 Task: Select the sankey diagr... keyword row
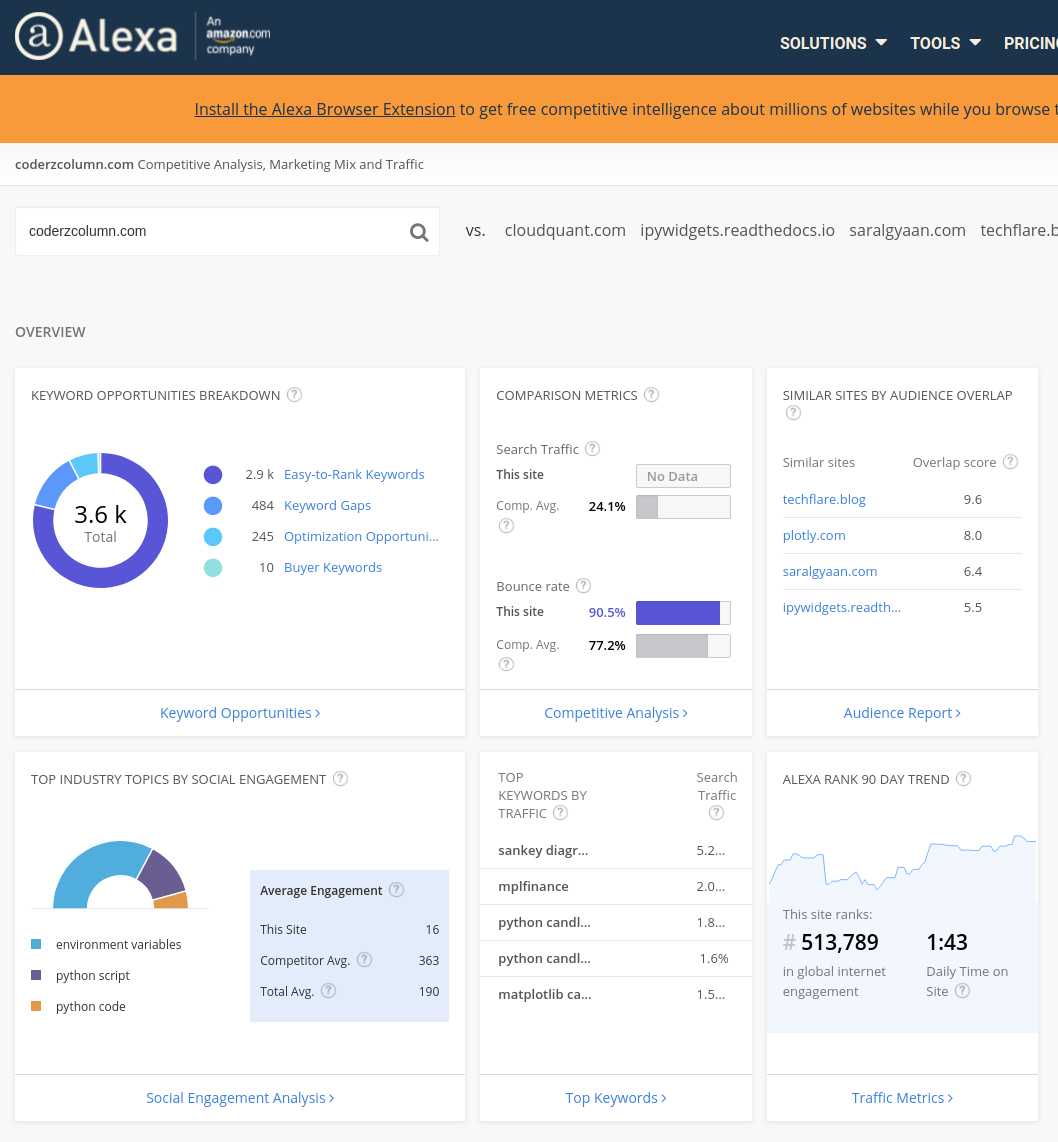(615, 850)
